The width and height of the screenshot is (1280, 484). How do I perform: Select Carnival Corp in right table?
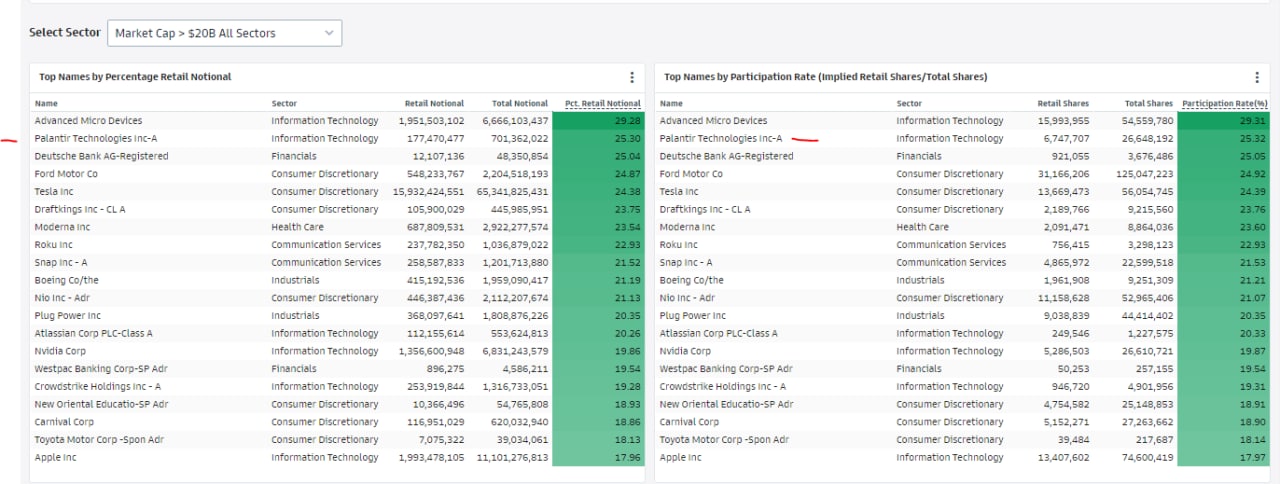(688, 422)
